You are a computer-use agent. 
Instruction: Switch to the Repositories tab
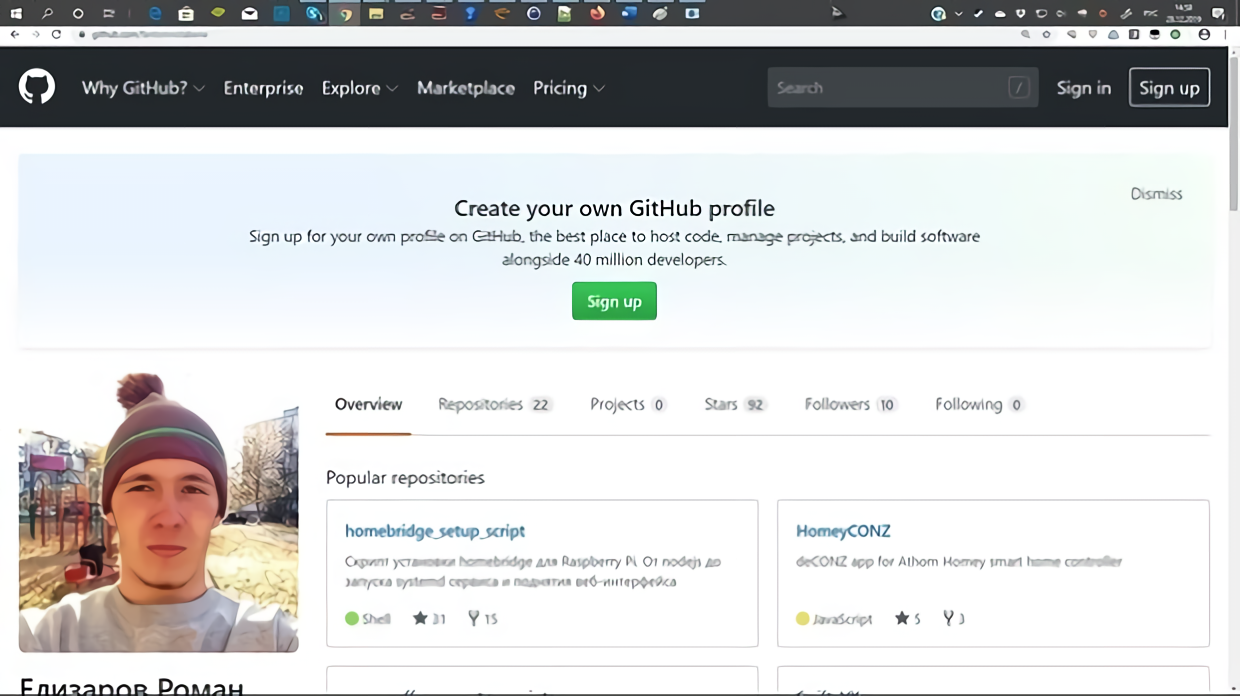pos(494,404)
